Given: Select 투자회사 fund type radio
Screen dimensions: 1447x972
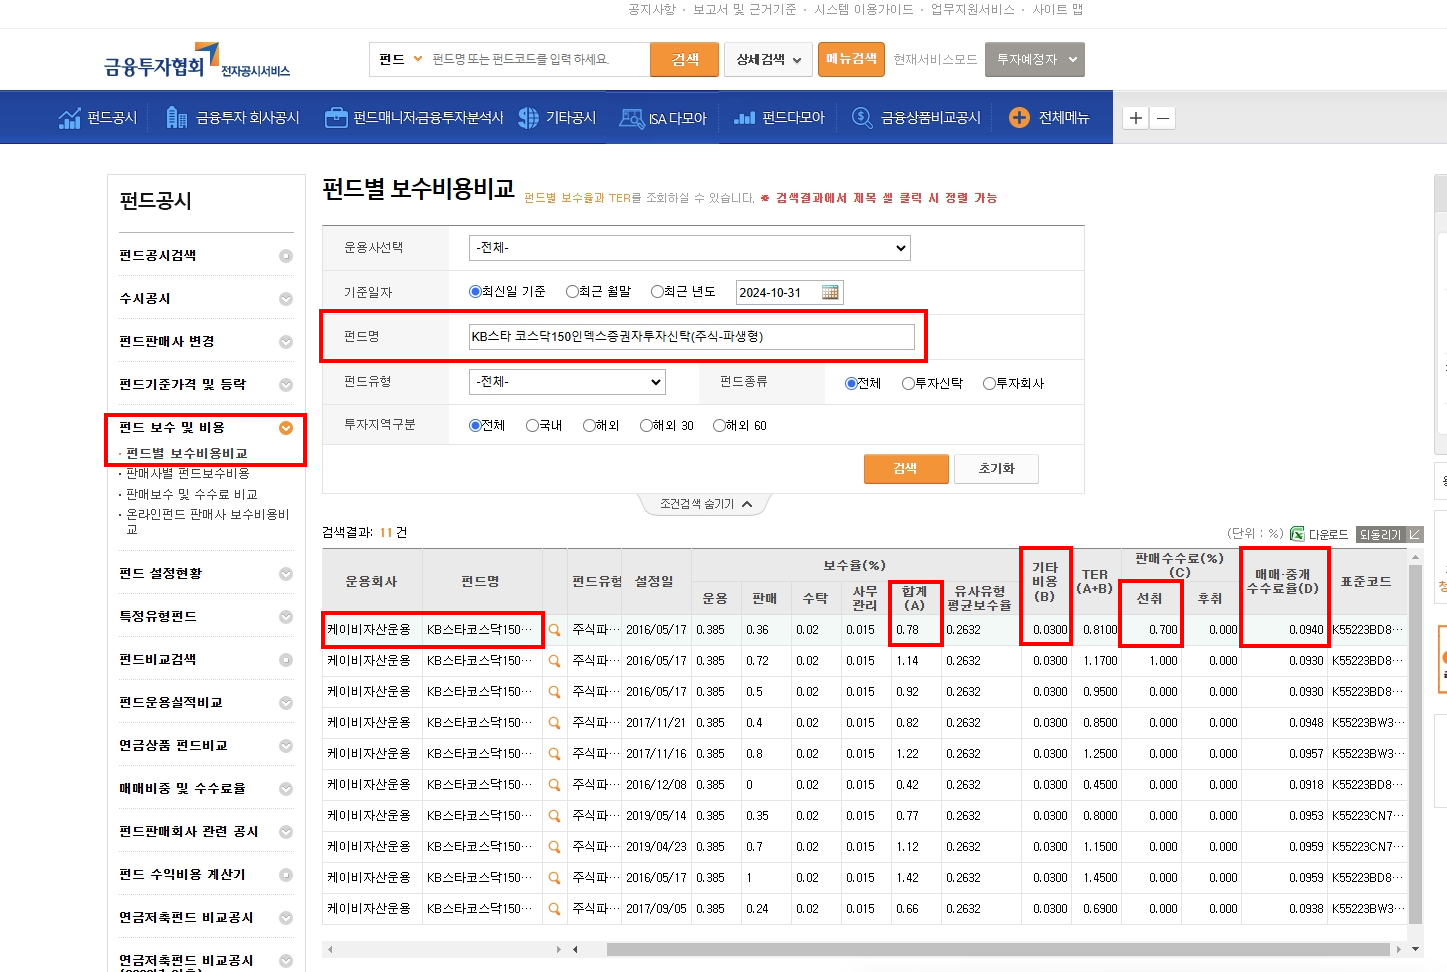Looking at the screenshot, I should [x=989, y=383].
